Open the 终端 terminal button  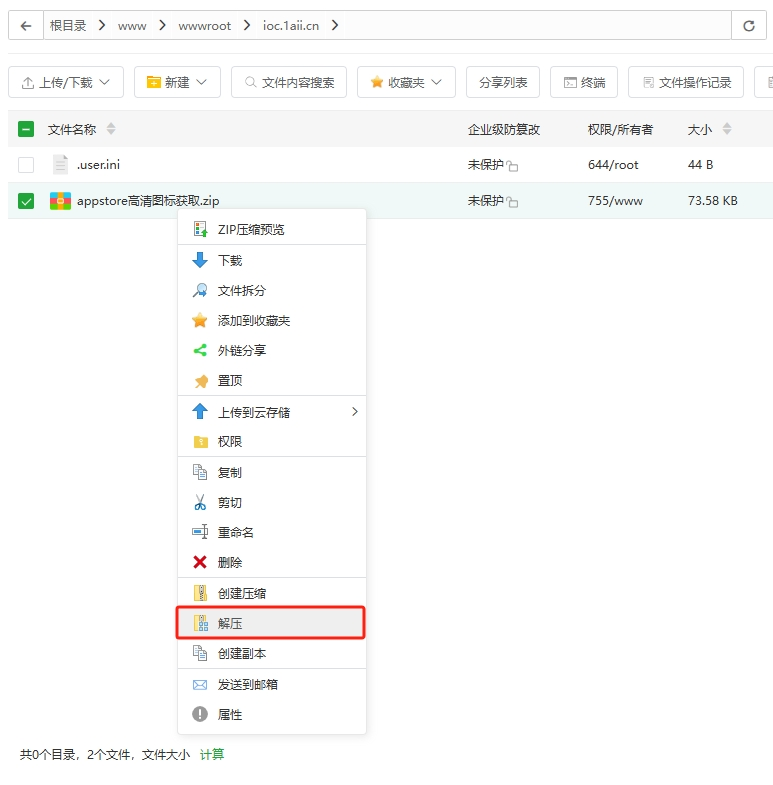coord(584,82)
